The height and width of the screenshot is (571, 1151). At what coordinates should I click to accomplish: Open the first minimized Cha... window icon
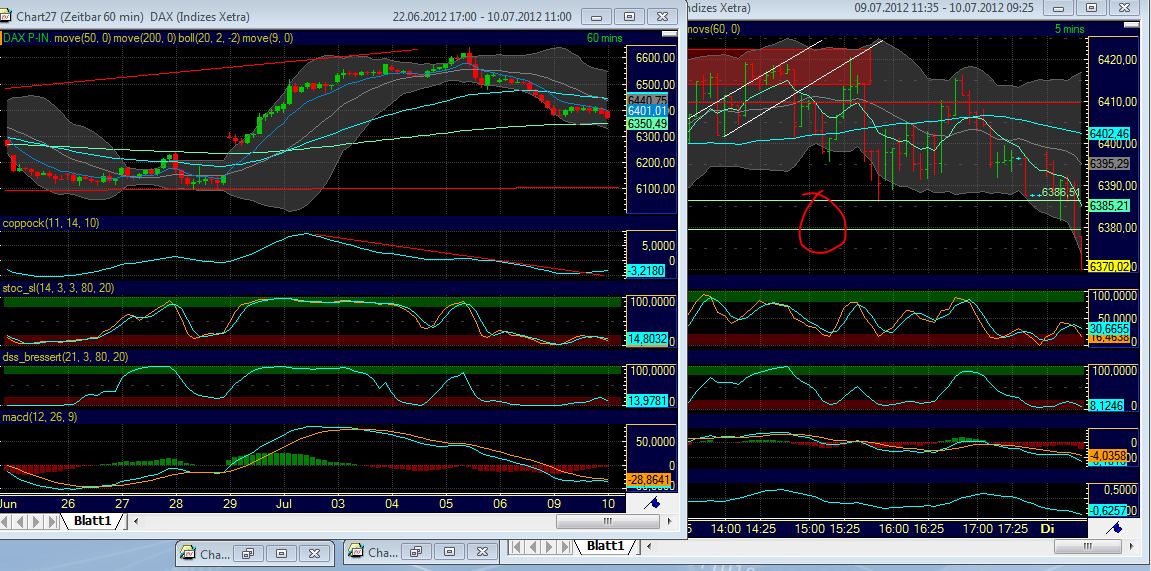coord(188,553)
